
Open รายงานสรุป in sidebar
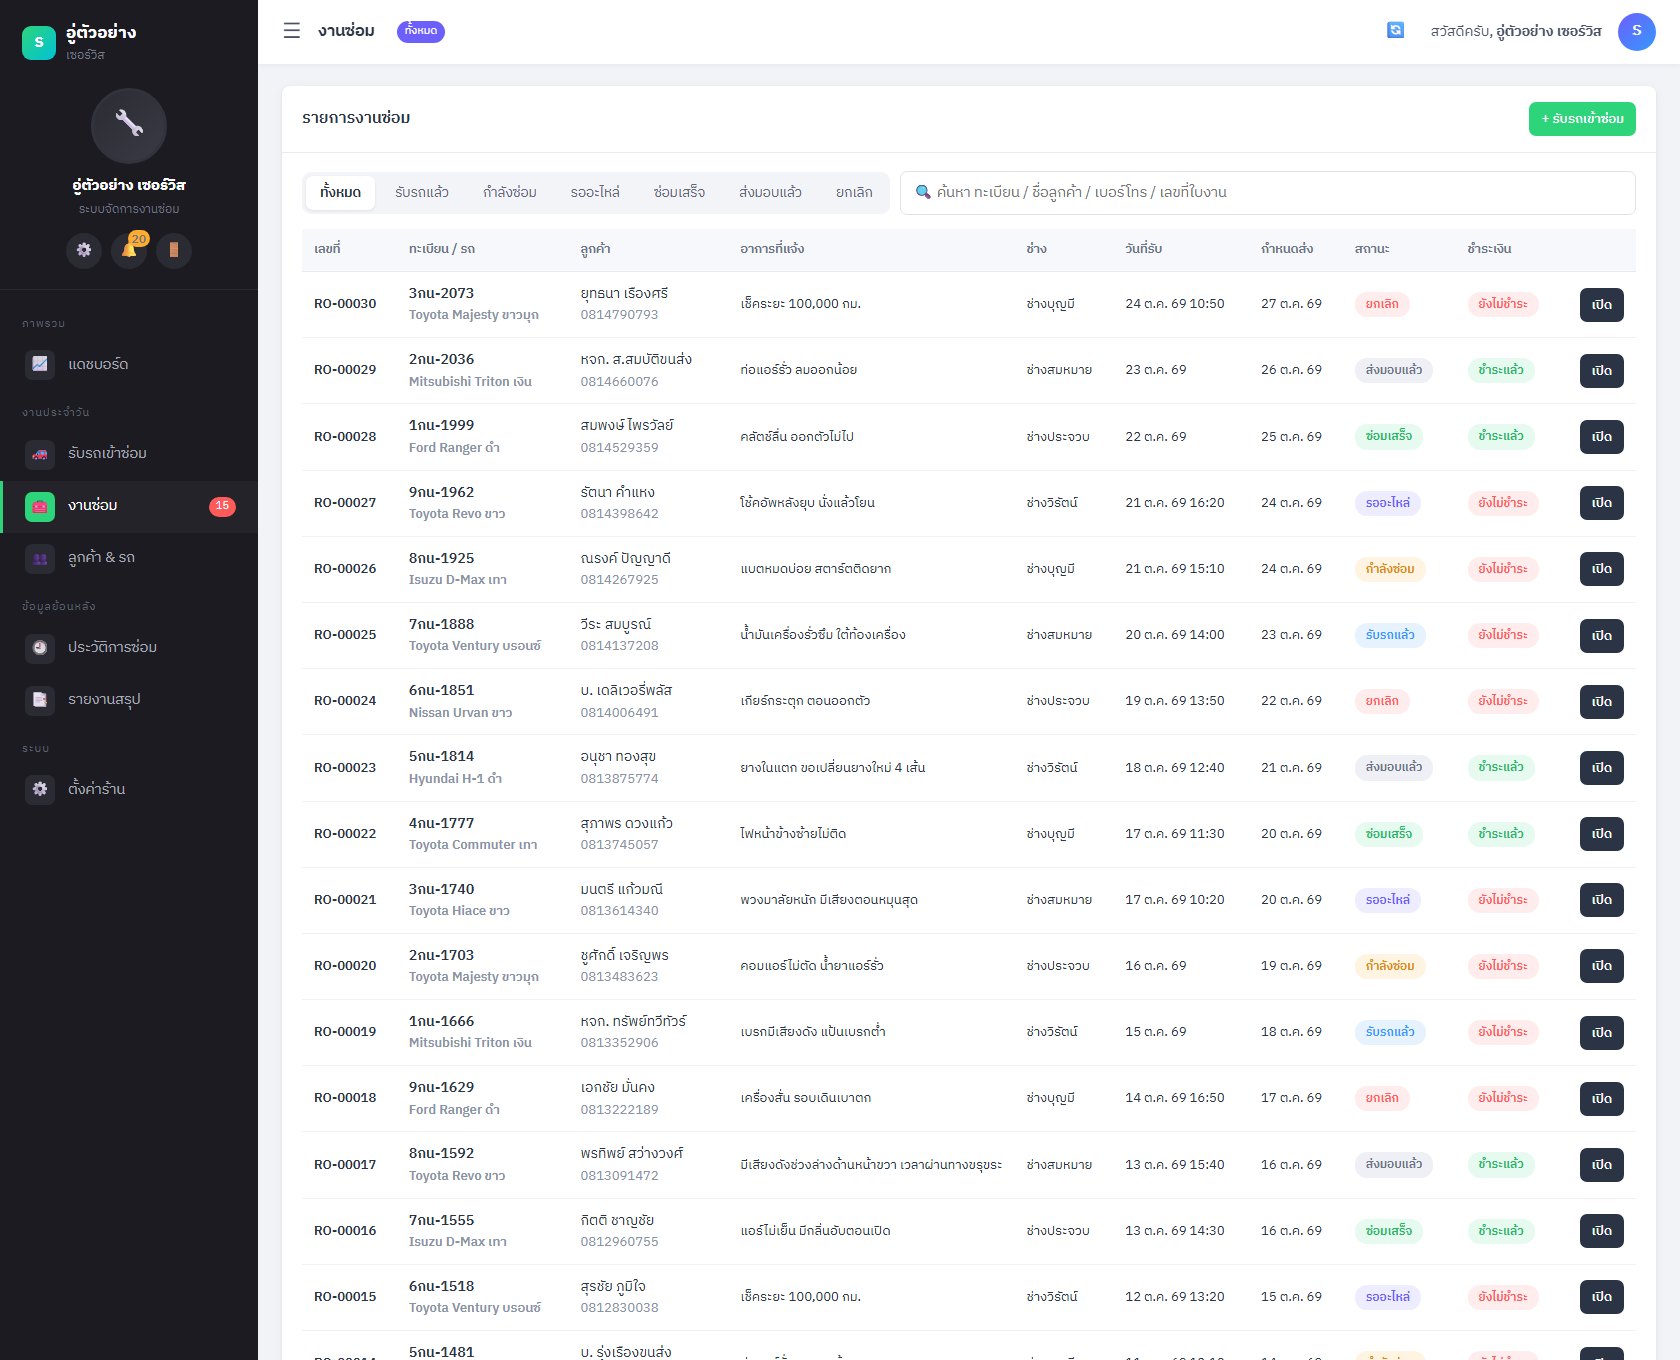click(x=129, y=699)
